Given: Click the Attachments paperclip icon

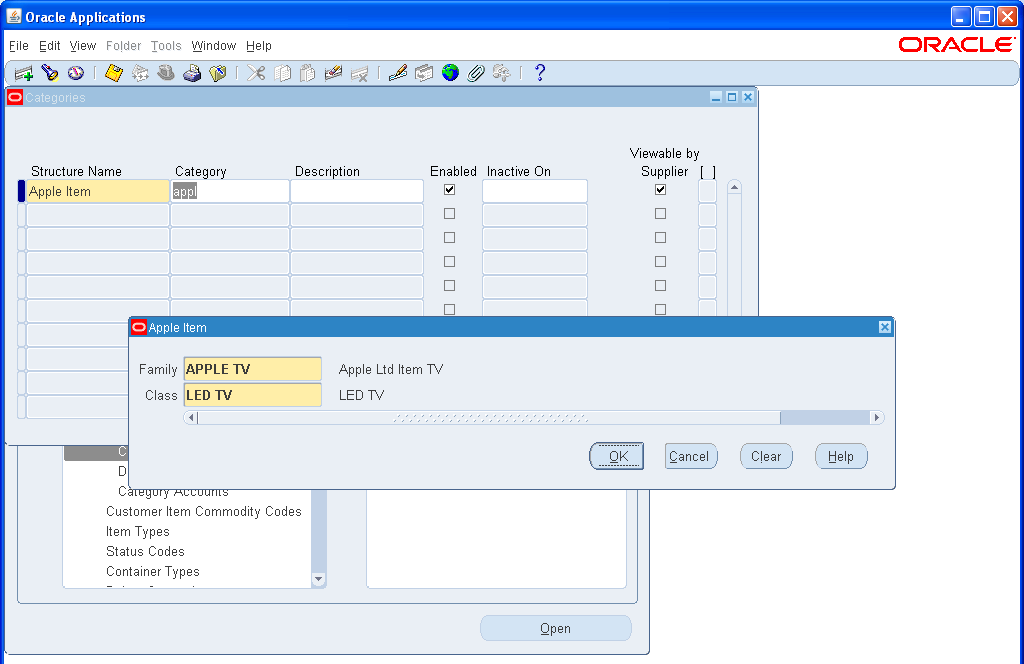Looking at the screenshot, I should (475, 73).
